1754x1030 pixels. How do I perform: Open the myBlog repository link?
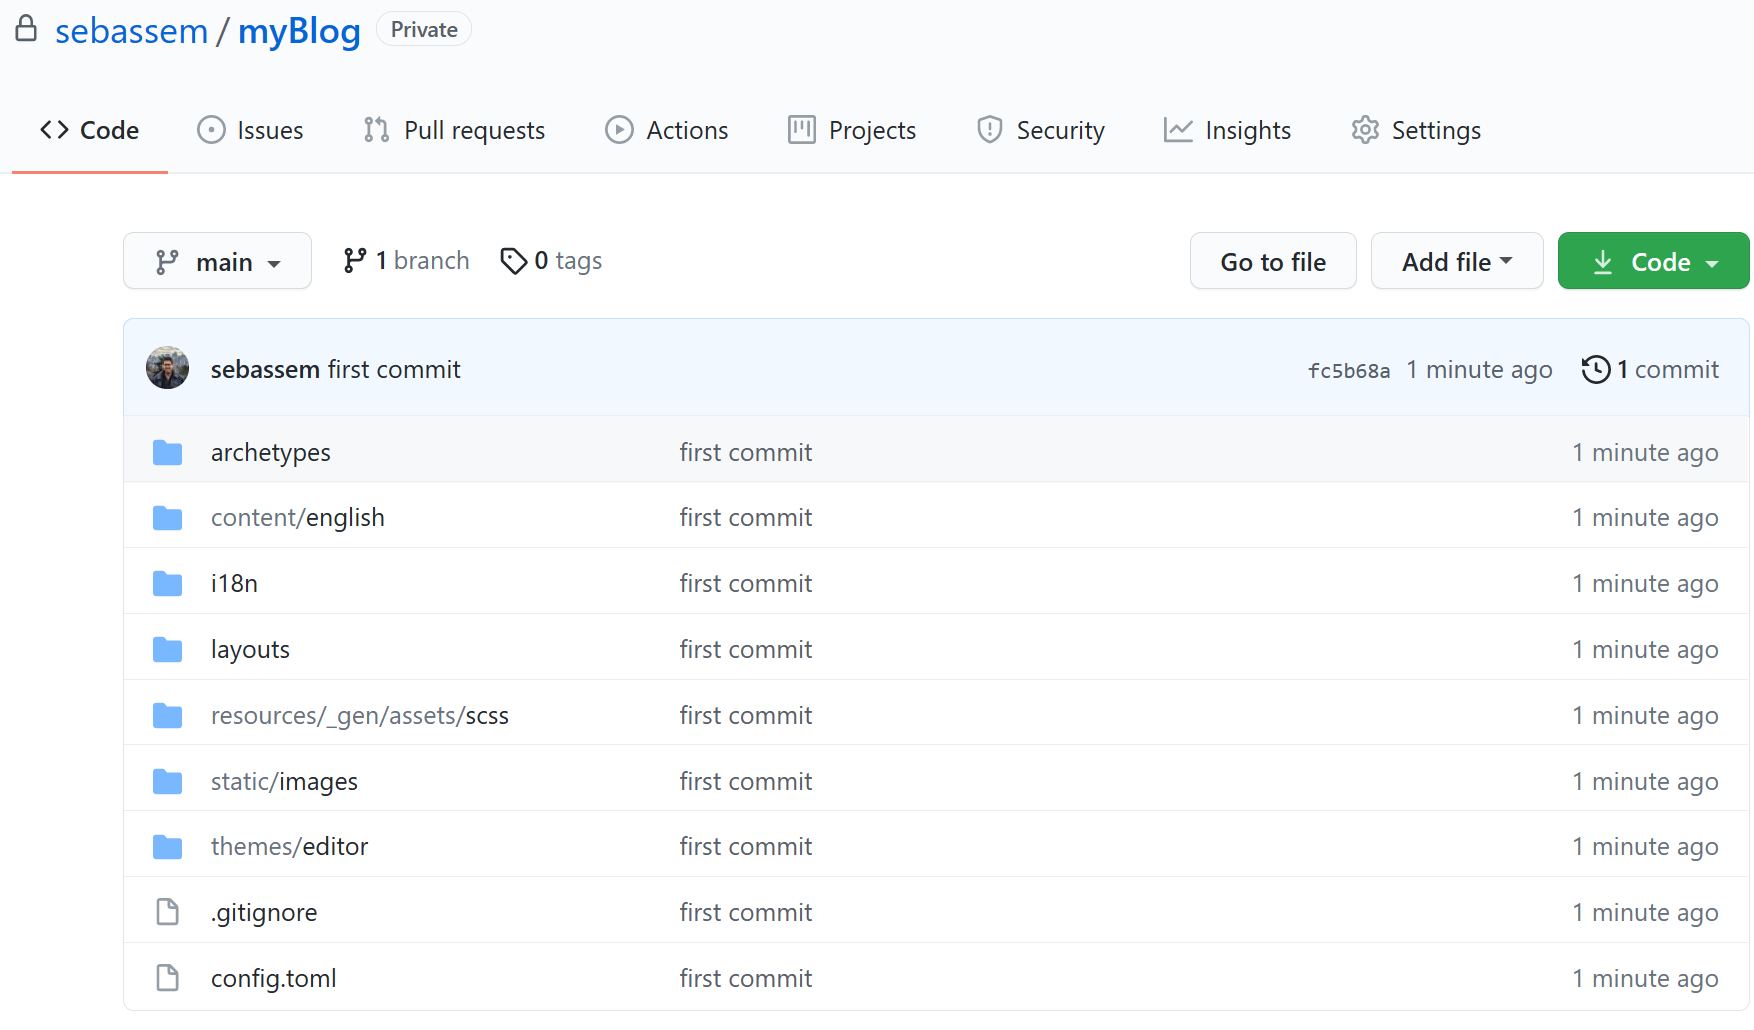(x=299, y=31)
